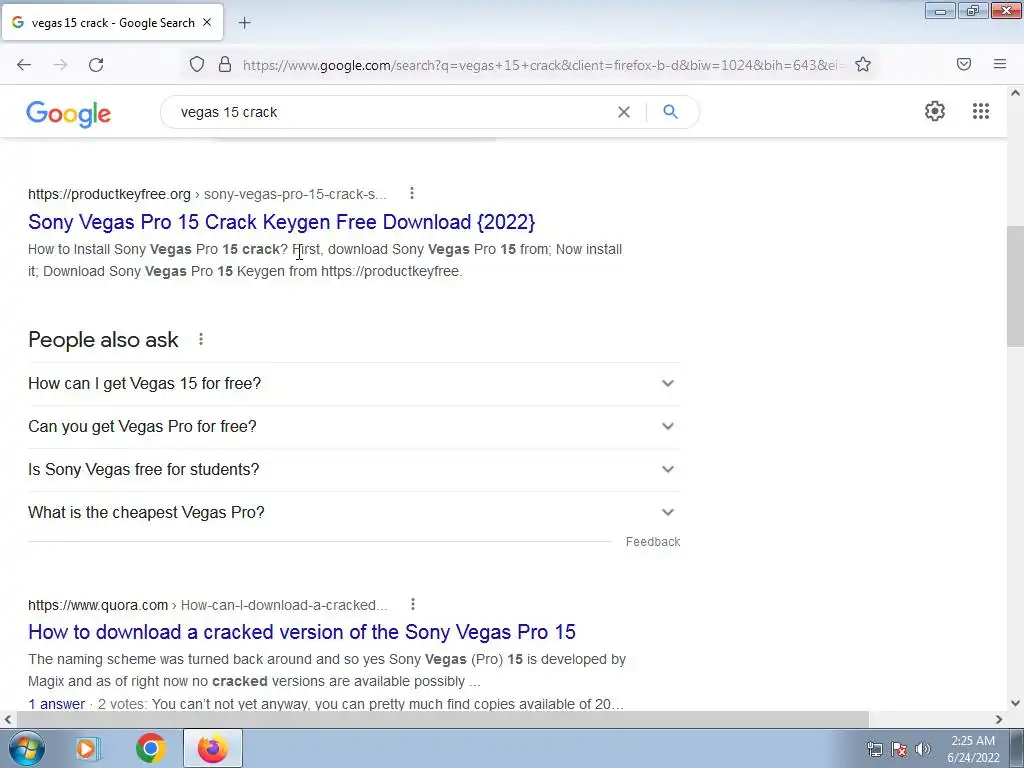Select the Firefox taskbar button

coord(213,748)
